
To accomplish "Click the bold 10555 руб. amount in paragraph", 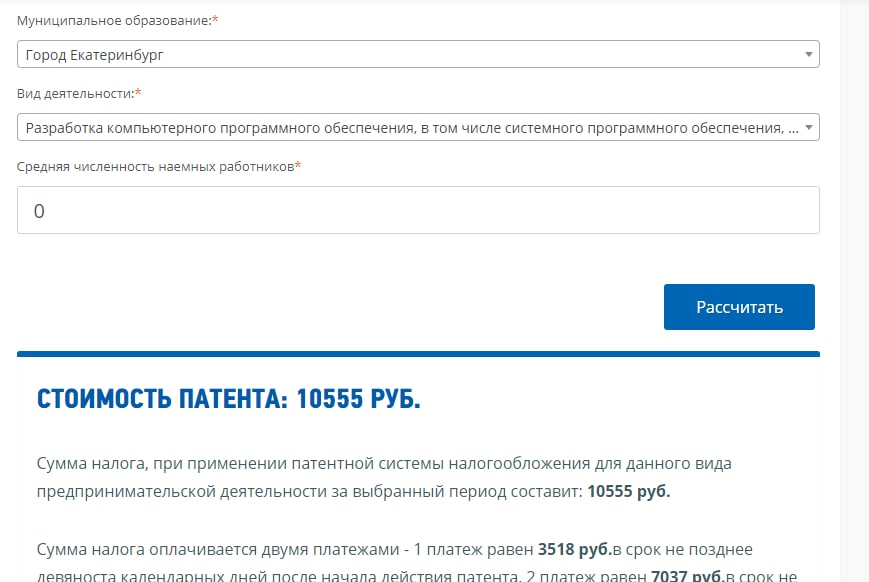I will coord(628,492).
